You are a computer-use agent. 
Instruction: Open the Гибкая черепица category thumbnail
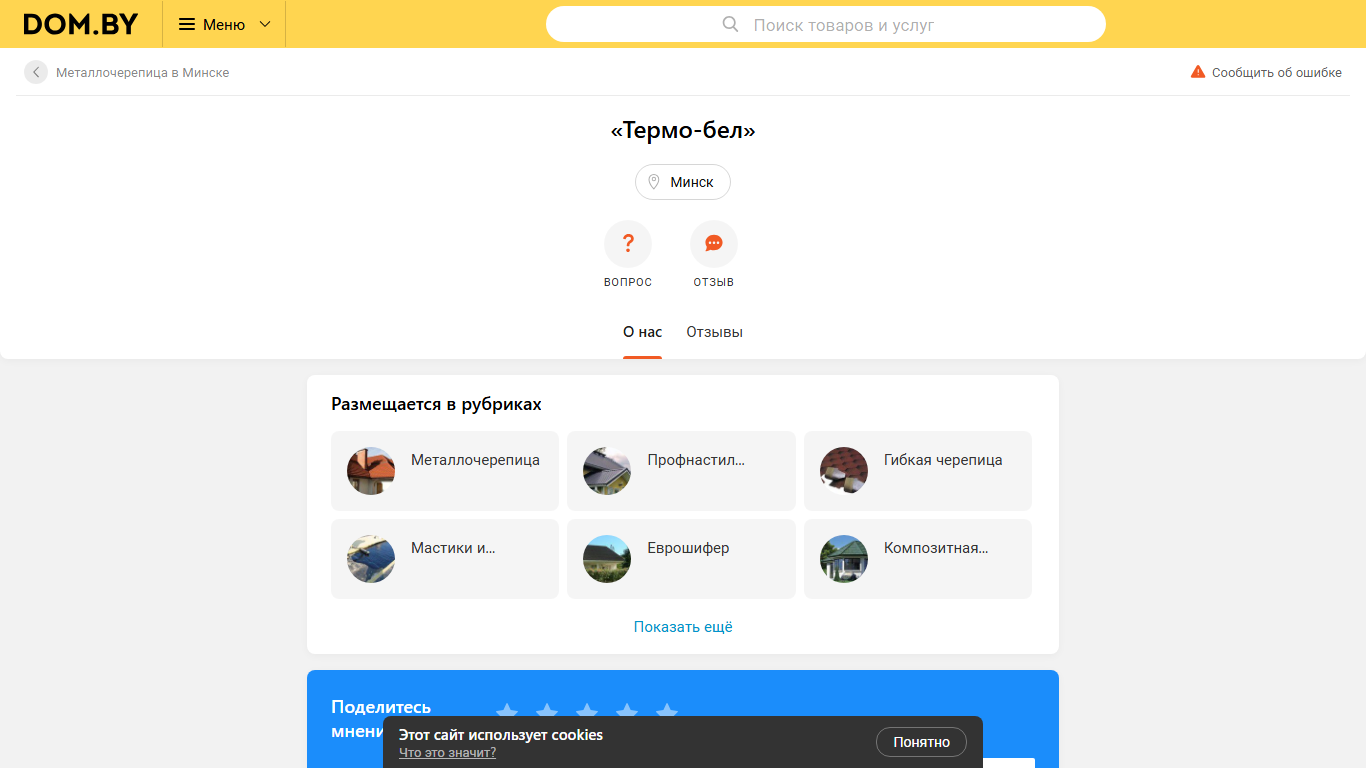[x=844, y=471]
